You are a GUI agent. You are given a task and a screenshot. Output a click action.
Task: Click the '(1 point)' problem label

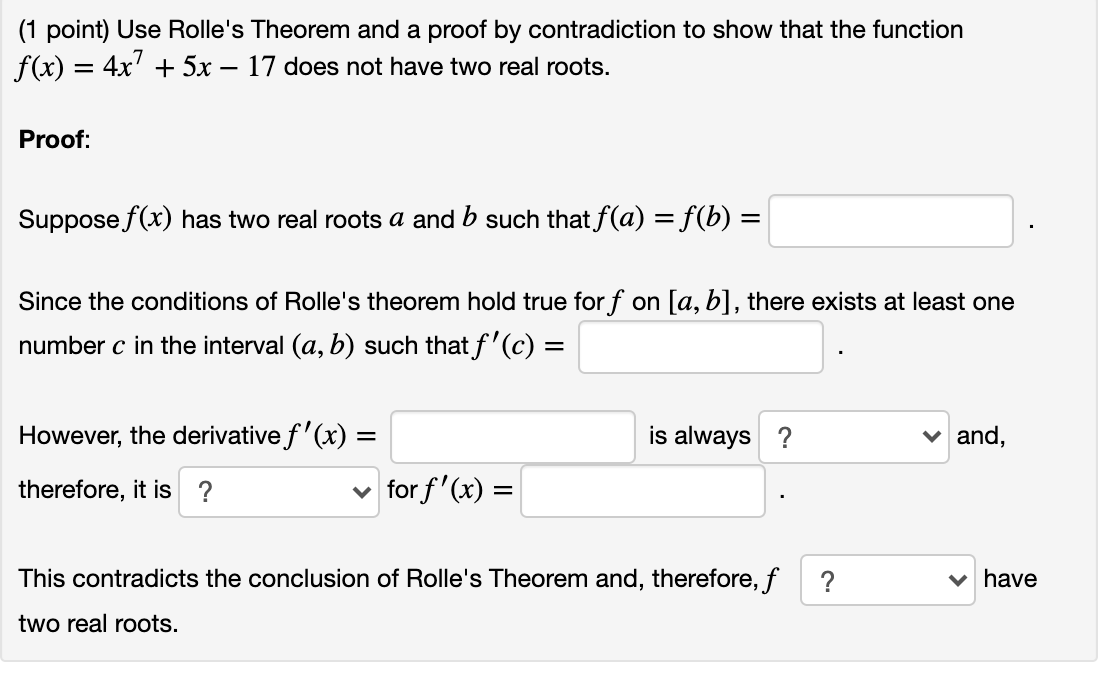pos(58,29)
